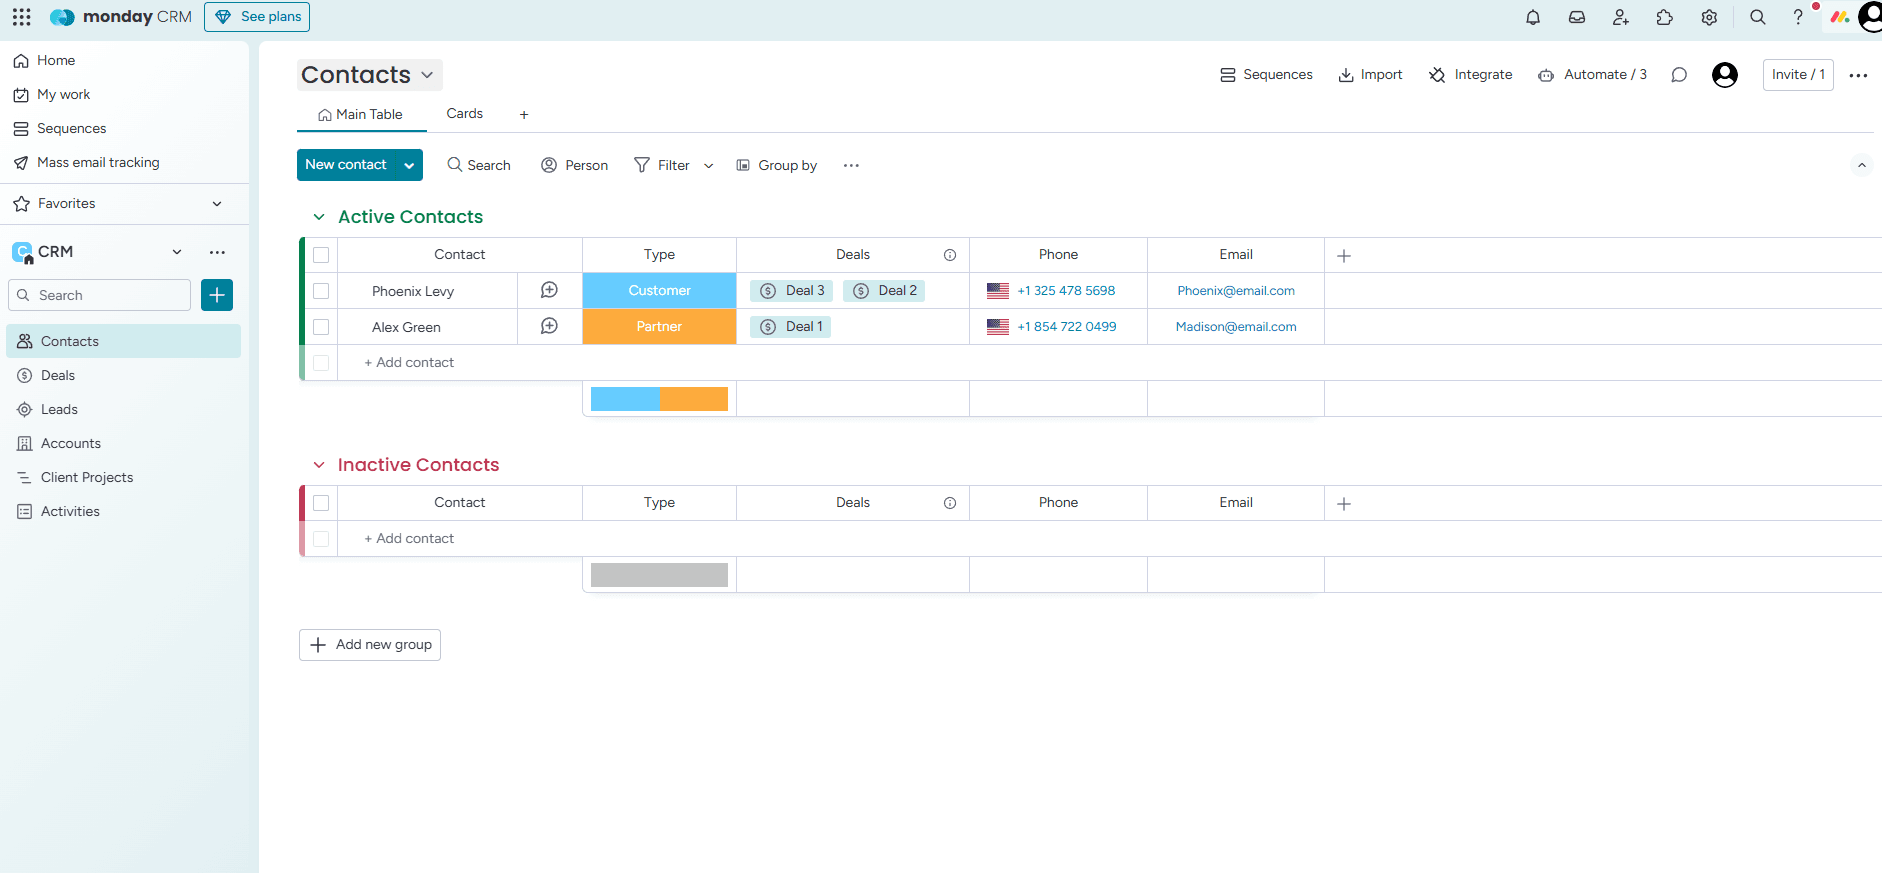Image resolution: width=1882 pixels, height=873 pixels.
Task: Select all Inactive Contacts checkbox
Action: click(x=321, y=503)
